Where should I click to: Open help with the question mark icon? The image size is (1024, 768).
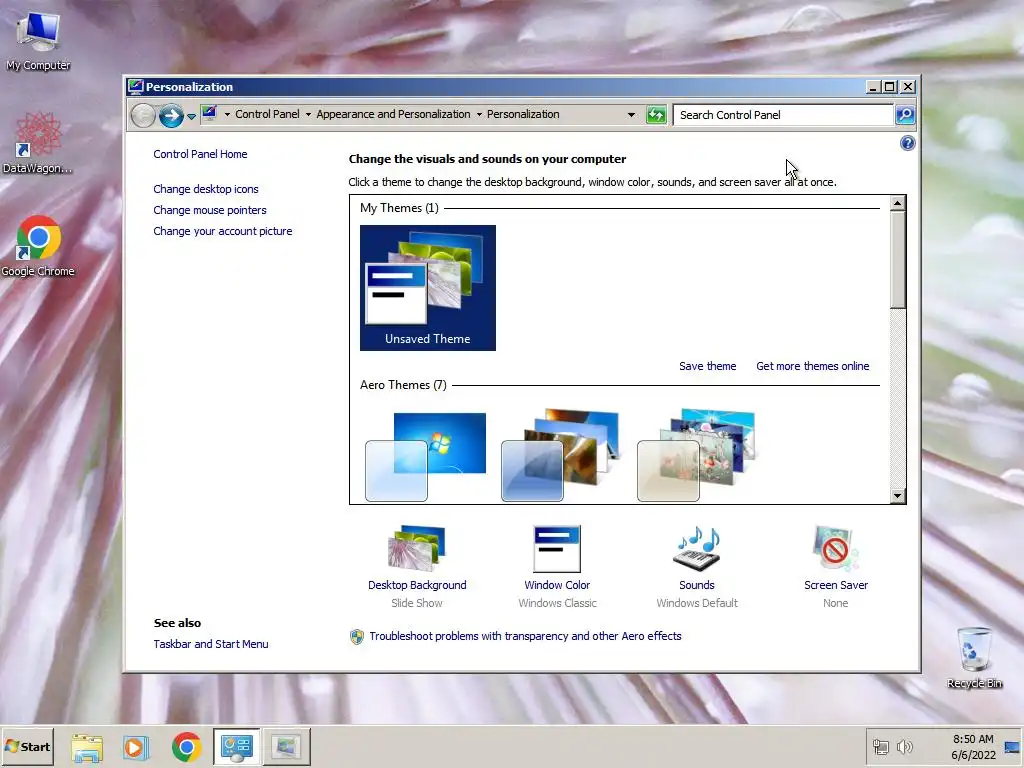click(x=907, y=143)
